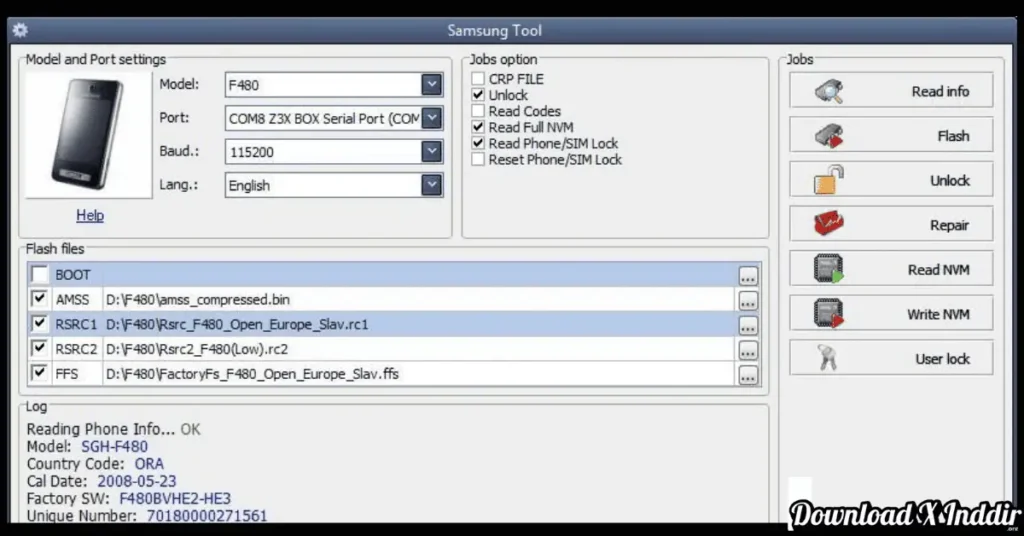Uncheck the FFS flash file checkbox

click(x=40, y=373)
